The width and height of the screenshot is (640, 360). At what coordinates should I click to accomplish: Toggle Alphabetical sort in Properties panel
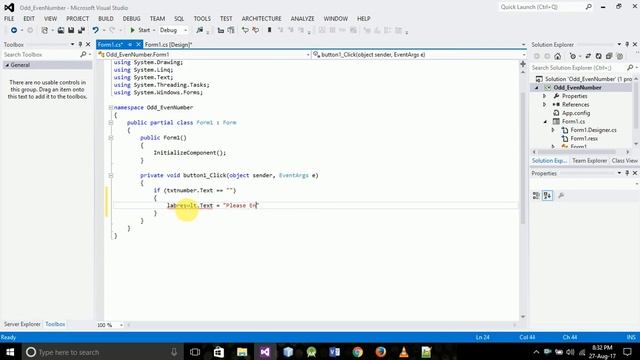point(547,196)
